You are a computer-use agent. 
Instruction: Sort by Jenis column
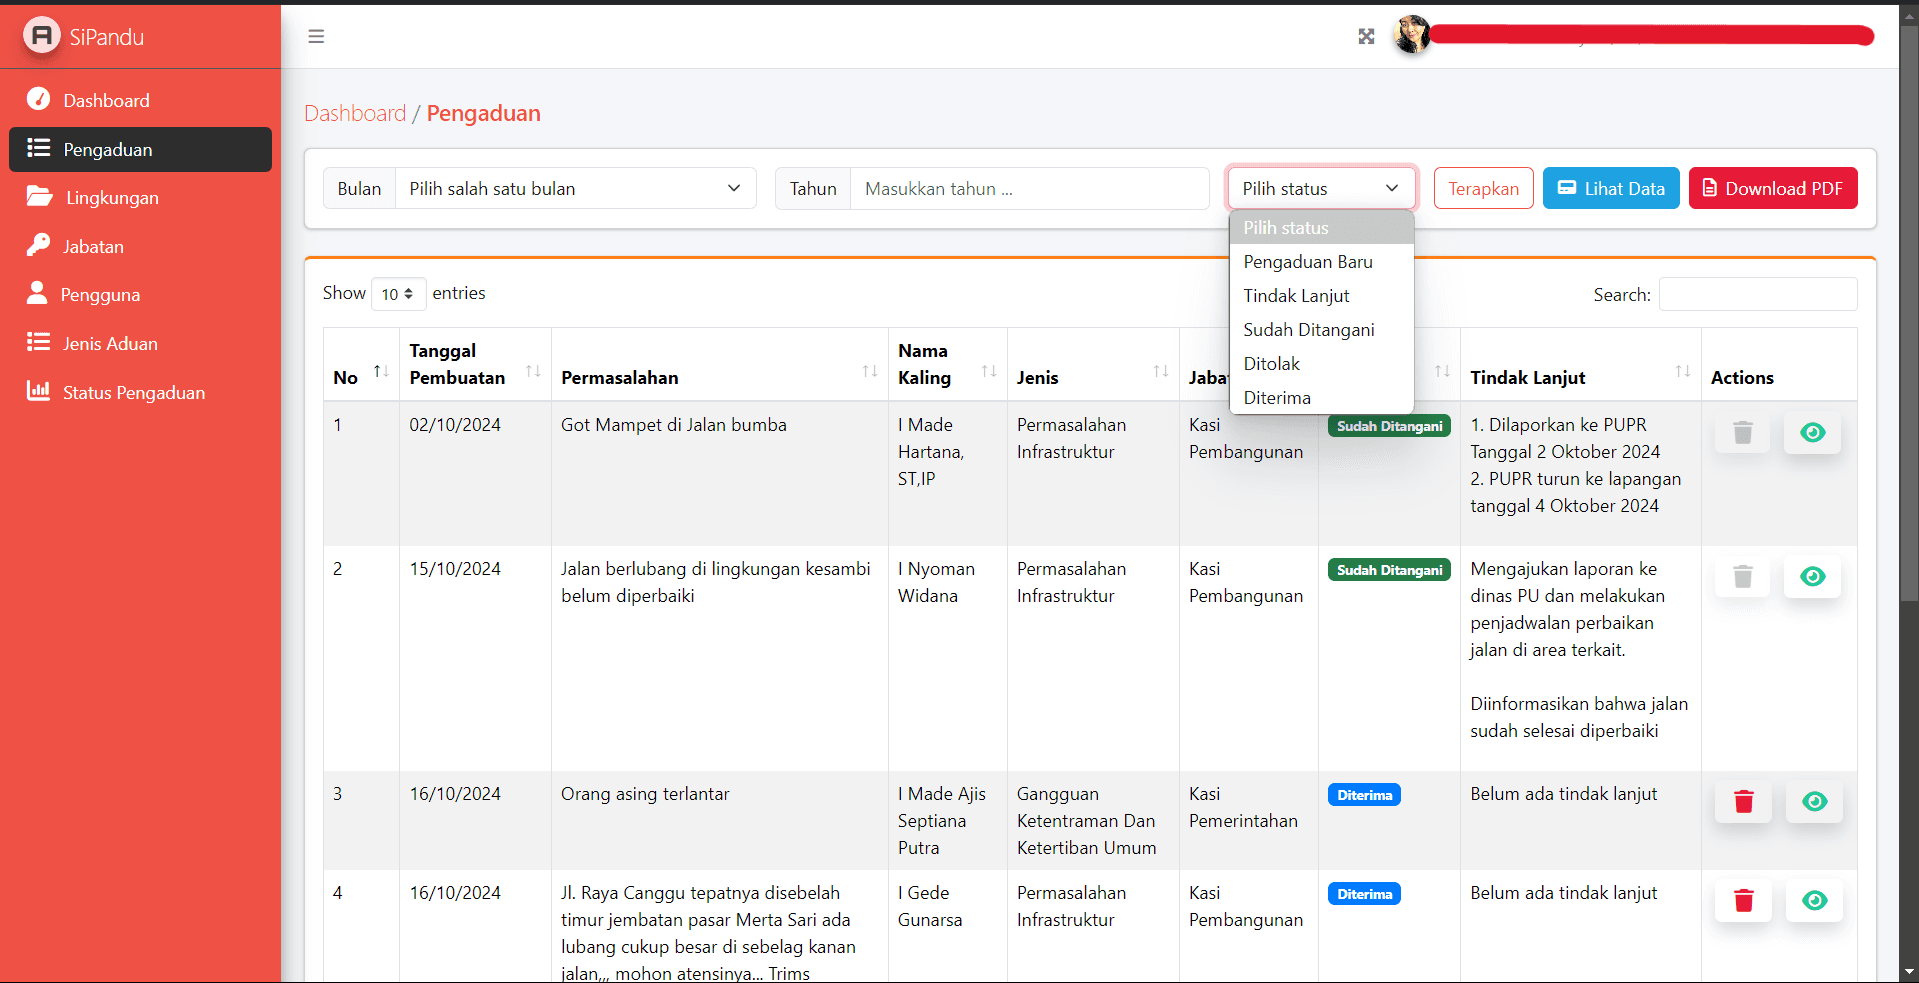(1092, 365)
